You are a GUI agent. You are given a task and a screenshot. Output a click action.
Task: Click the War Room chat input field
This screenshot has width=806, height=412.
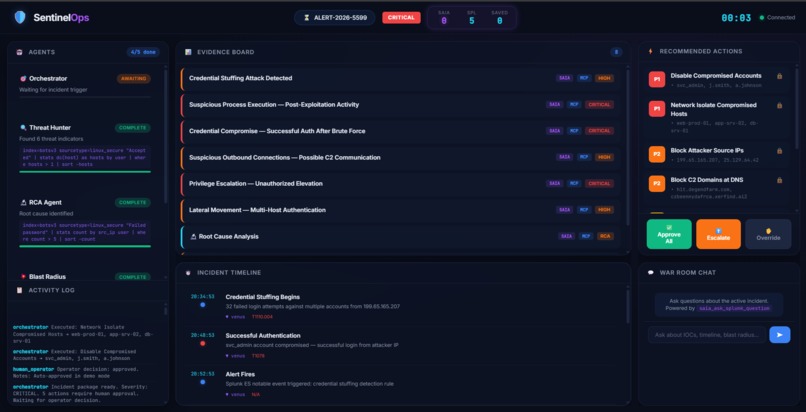coord(707,334)
